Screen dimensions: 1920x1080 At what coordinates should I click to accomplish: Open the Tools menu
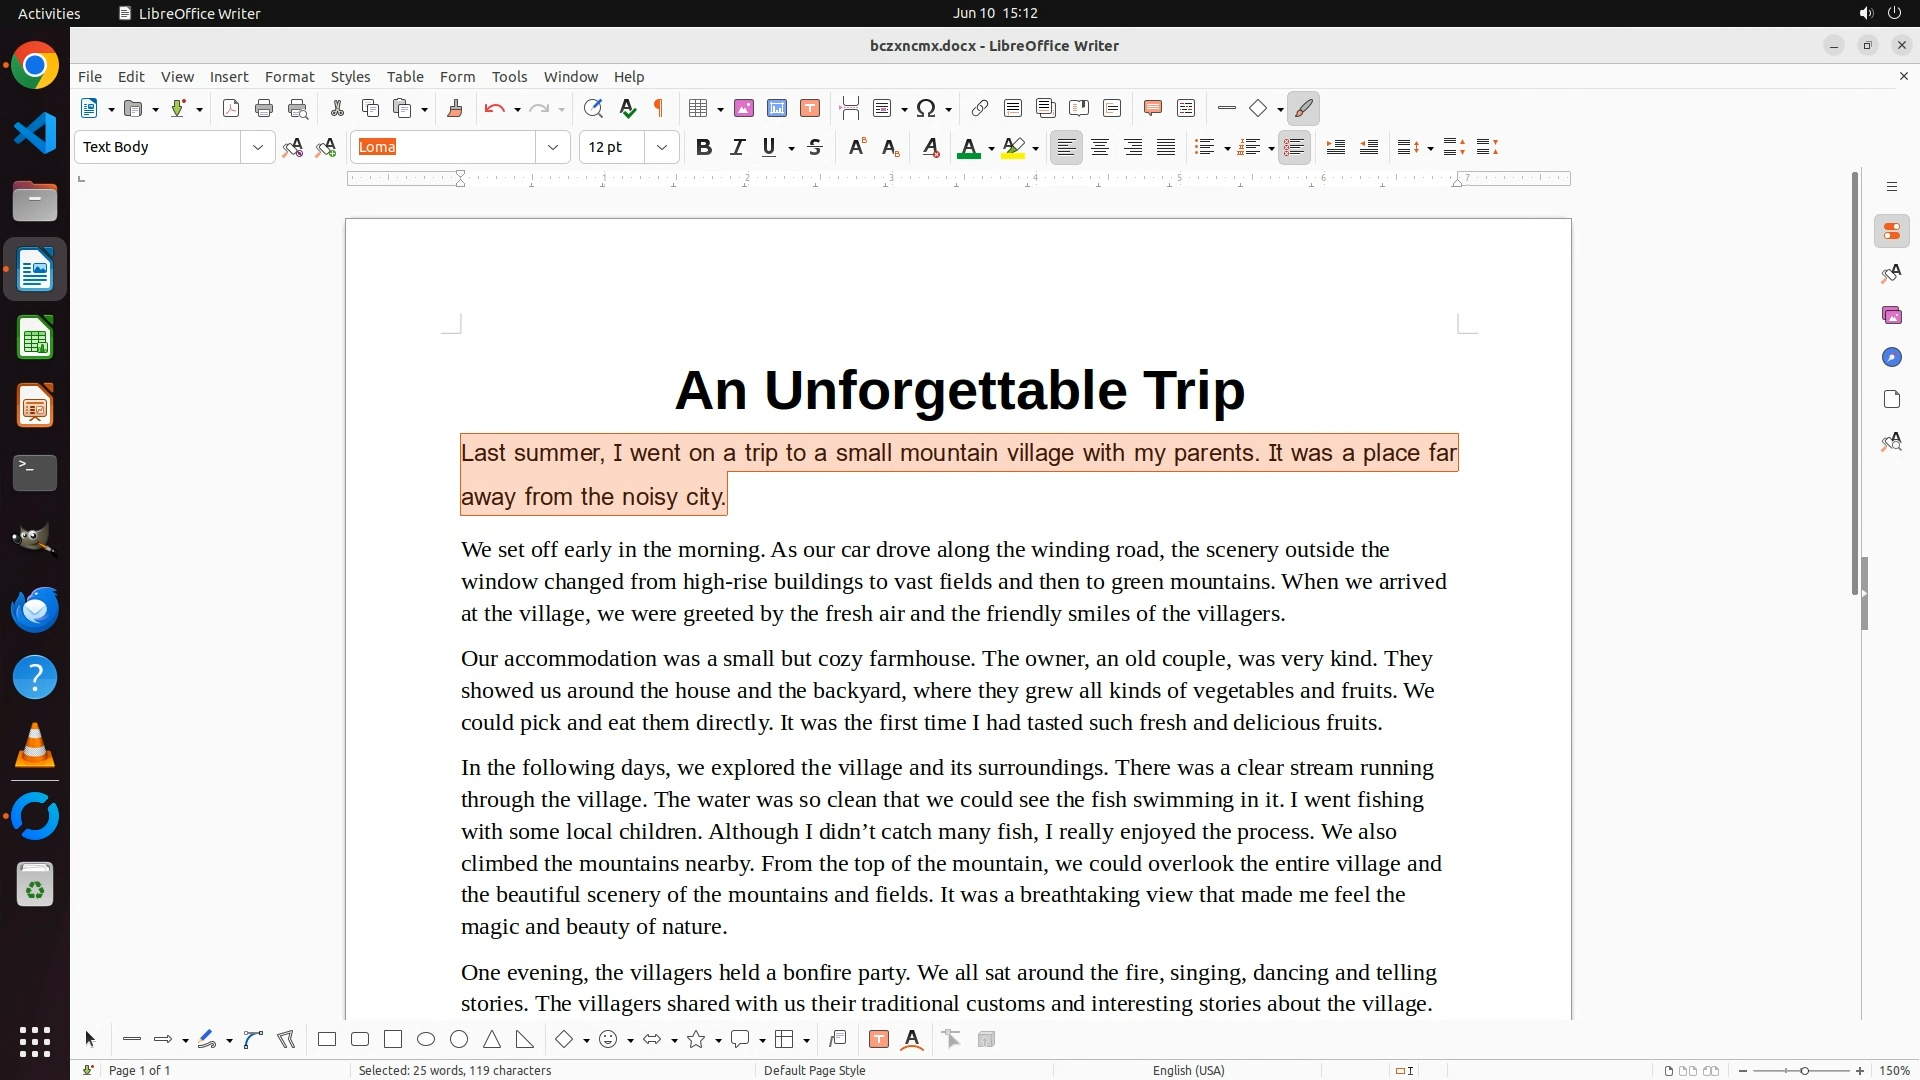click(509, 77)
